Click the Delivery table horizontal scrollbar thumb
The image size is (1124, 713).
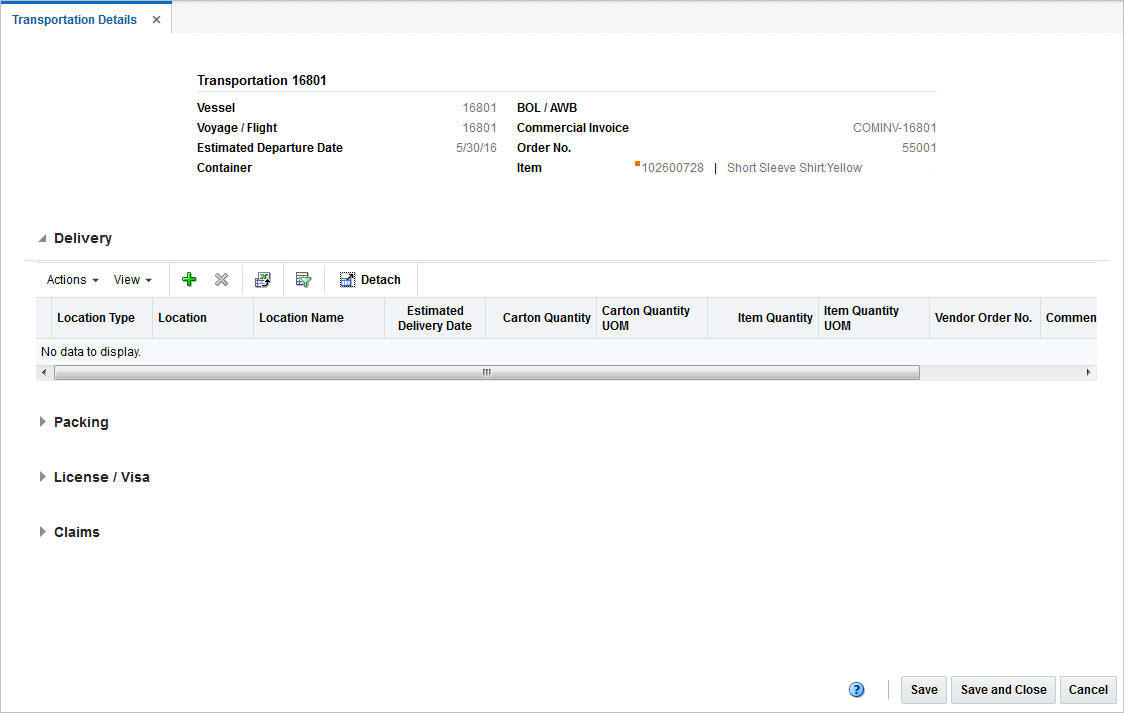click(x=487, y=372)
